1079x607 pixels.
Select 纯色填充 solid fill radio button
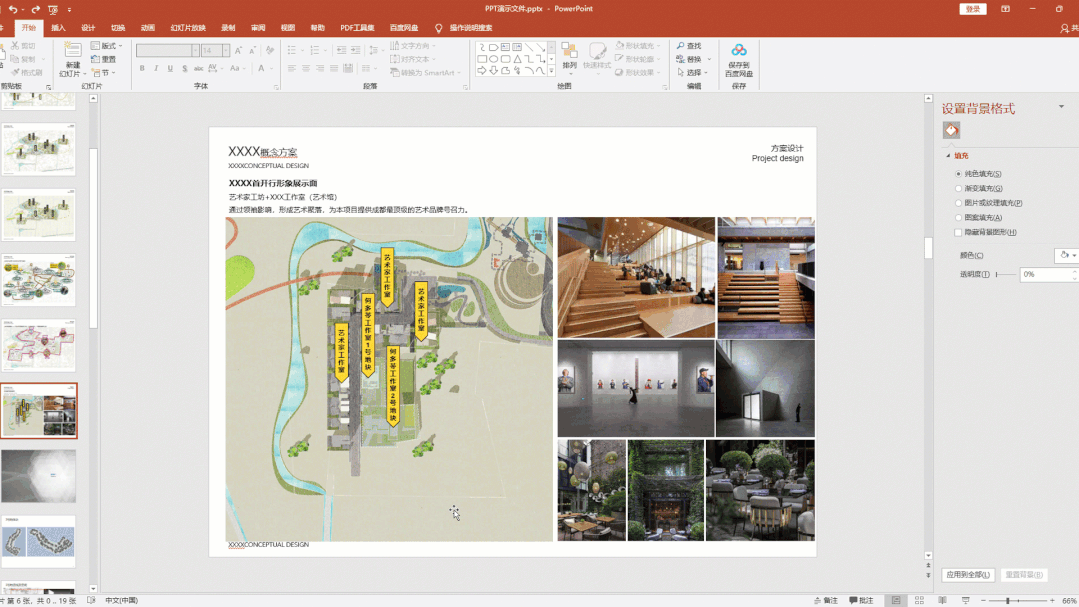coord(959,174)
